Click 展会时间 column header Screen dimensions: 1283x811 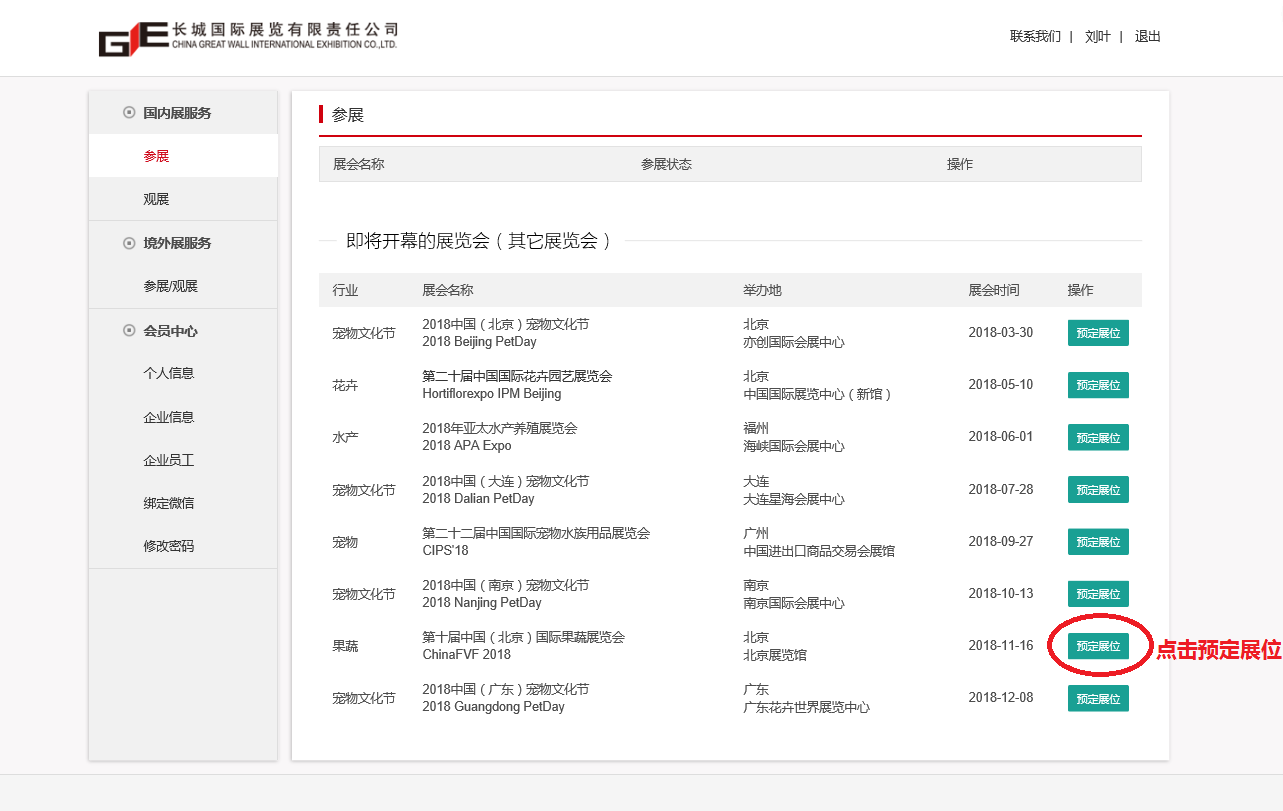click(x=994, y=290)
